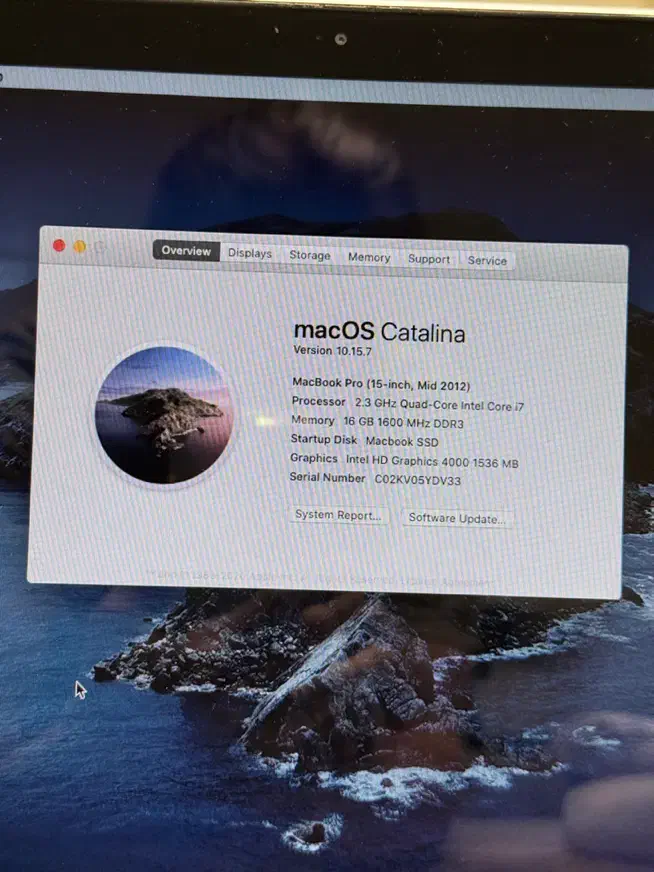654x872 pixels.
Task: Click the macOS Catalina title text
Action: click(x=379, y=332)
